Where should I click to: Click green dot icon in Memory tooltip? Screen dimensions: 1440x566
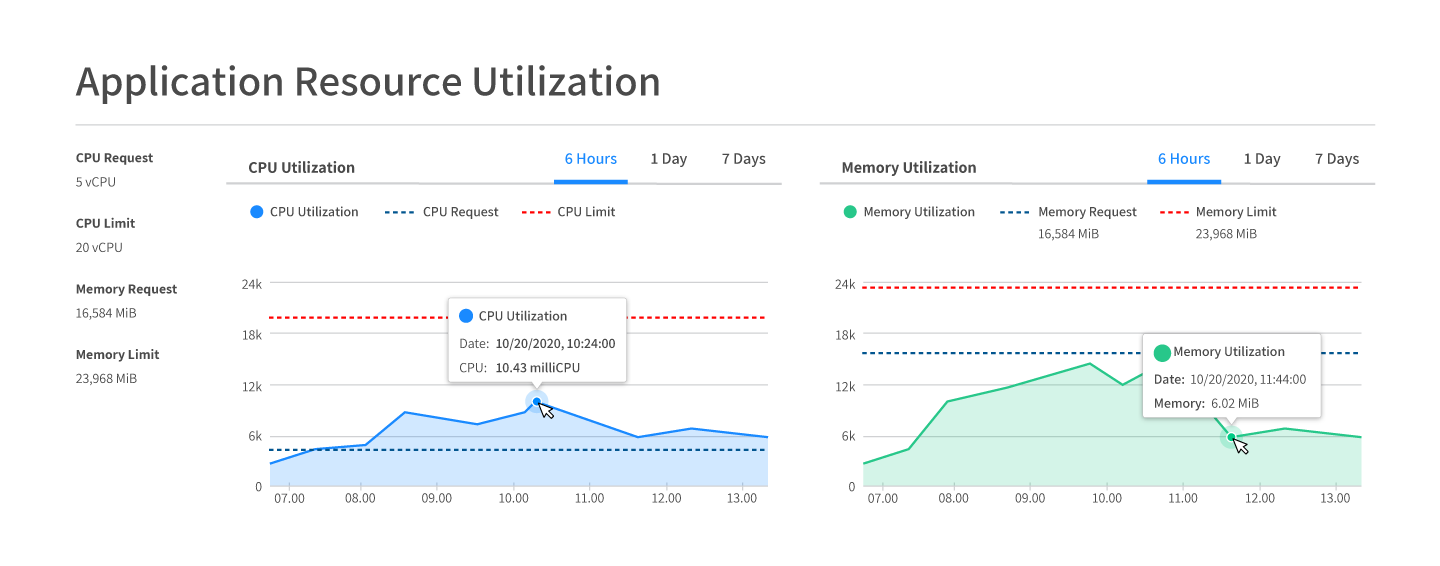tap(1161, 352)
